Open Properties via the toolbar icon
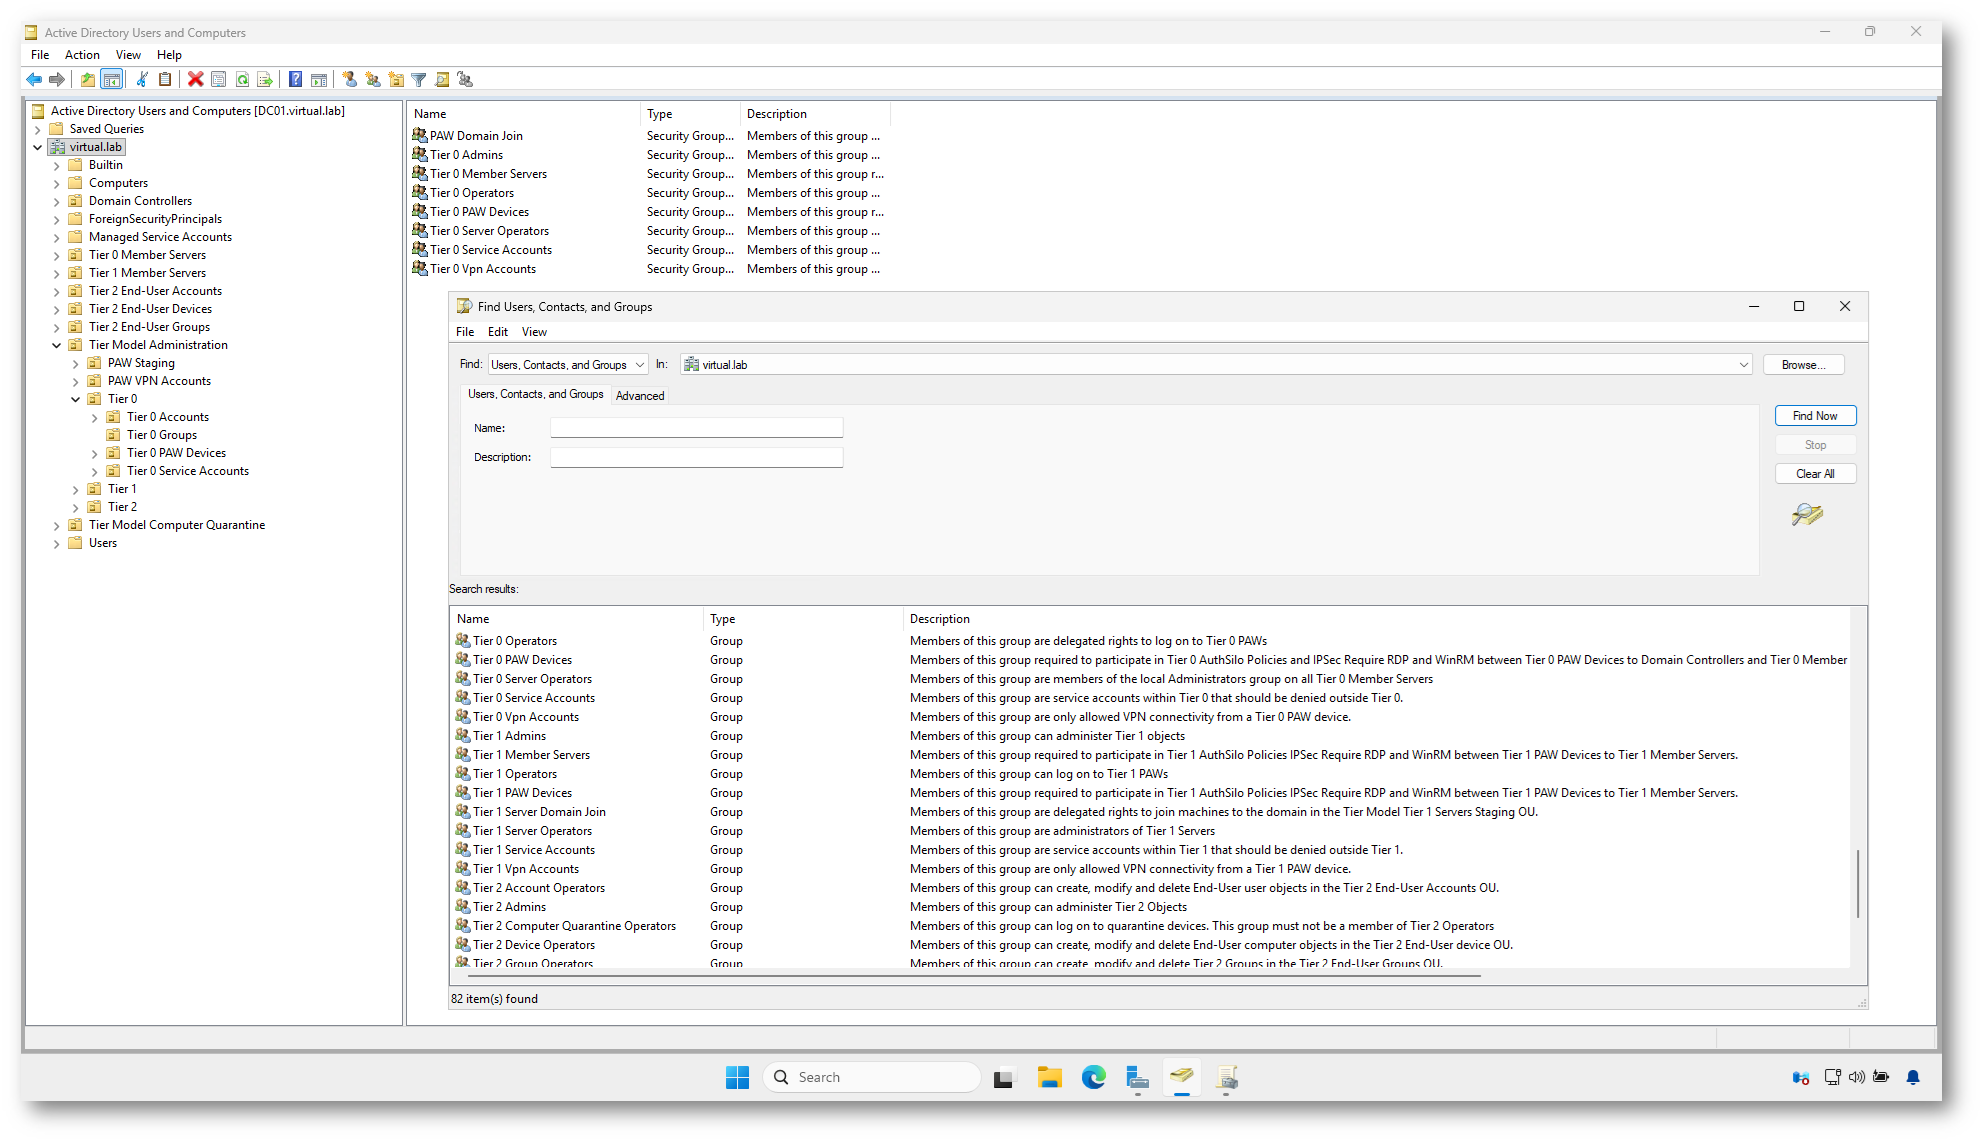This screenshot has height=1143, width=1984. (x=218, y=79)
